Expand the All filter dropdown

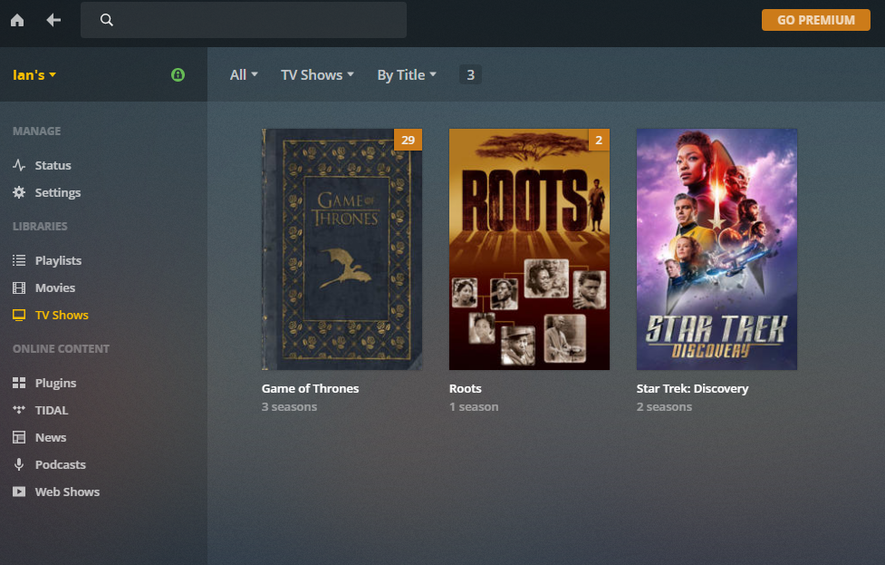click(244, 75)
